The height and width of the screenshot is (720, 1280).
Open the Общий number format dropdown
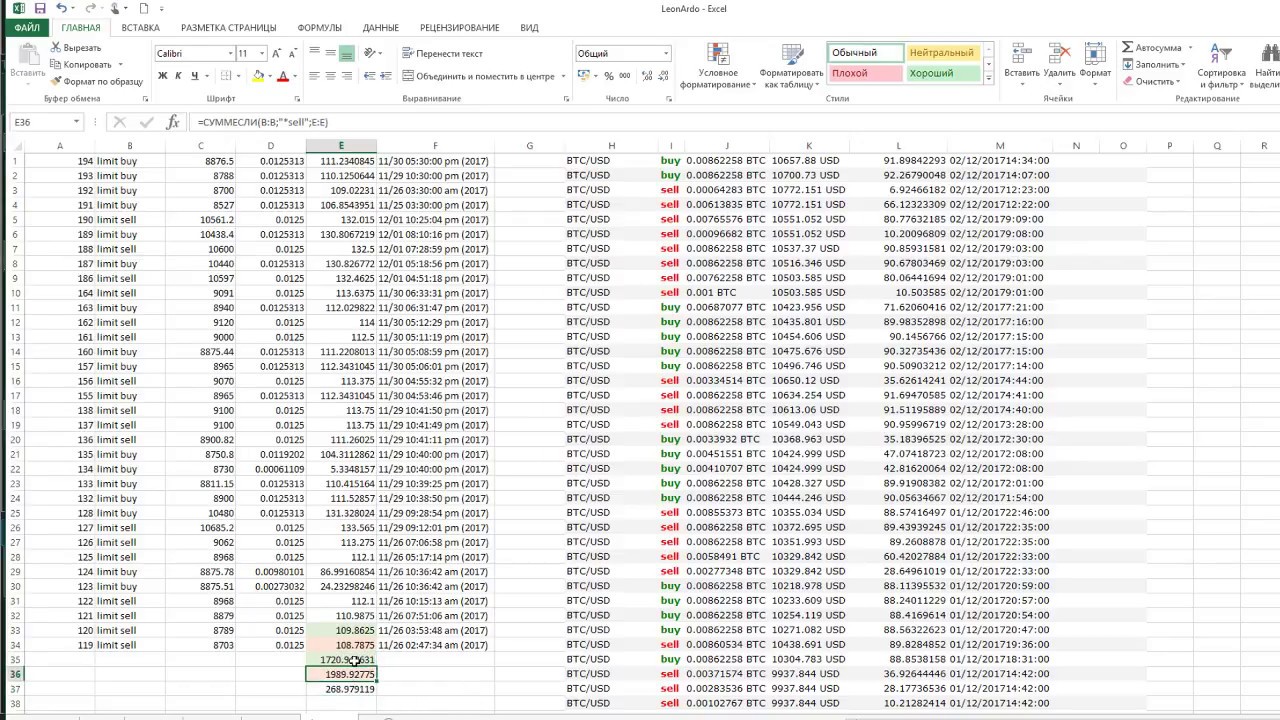point(666,53)
